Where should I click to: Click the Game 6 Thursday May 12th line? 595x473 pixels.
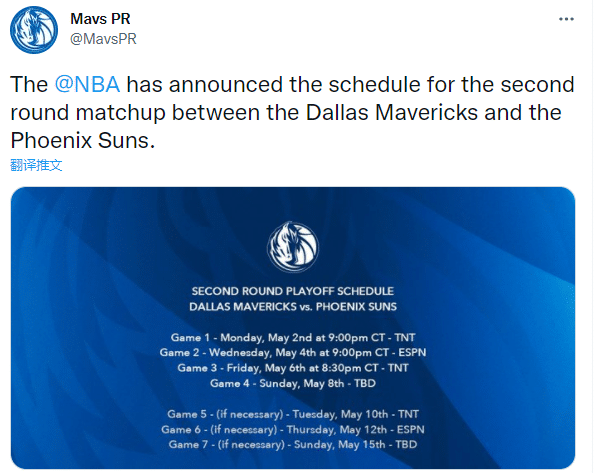[x=293, y=429]
